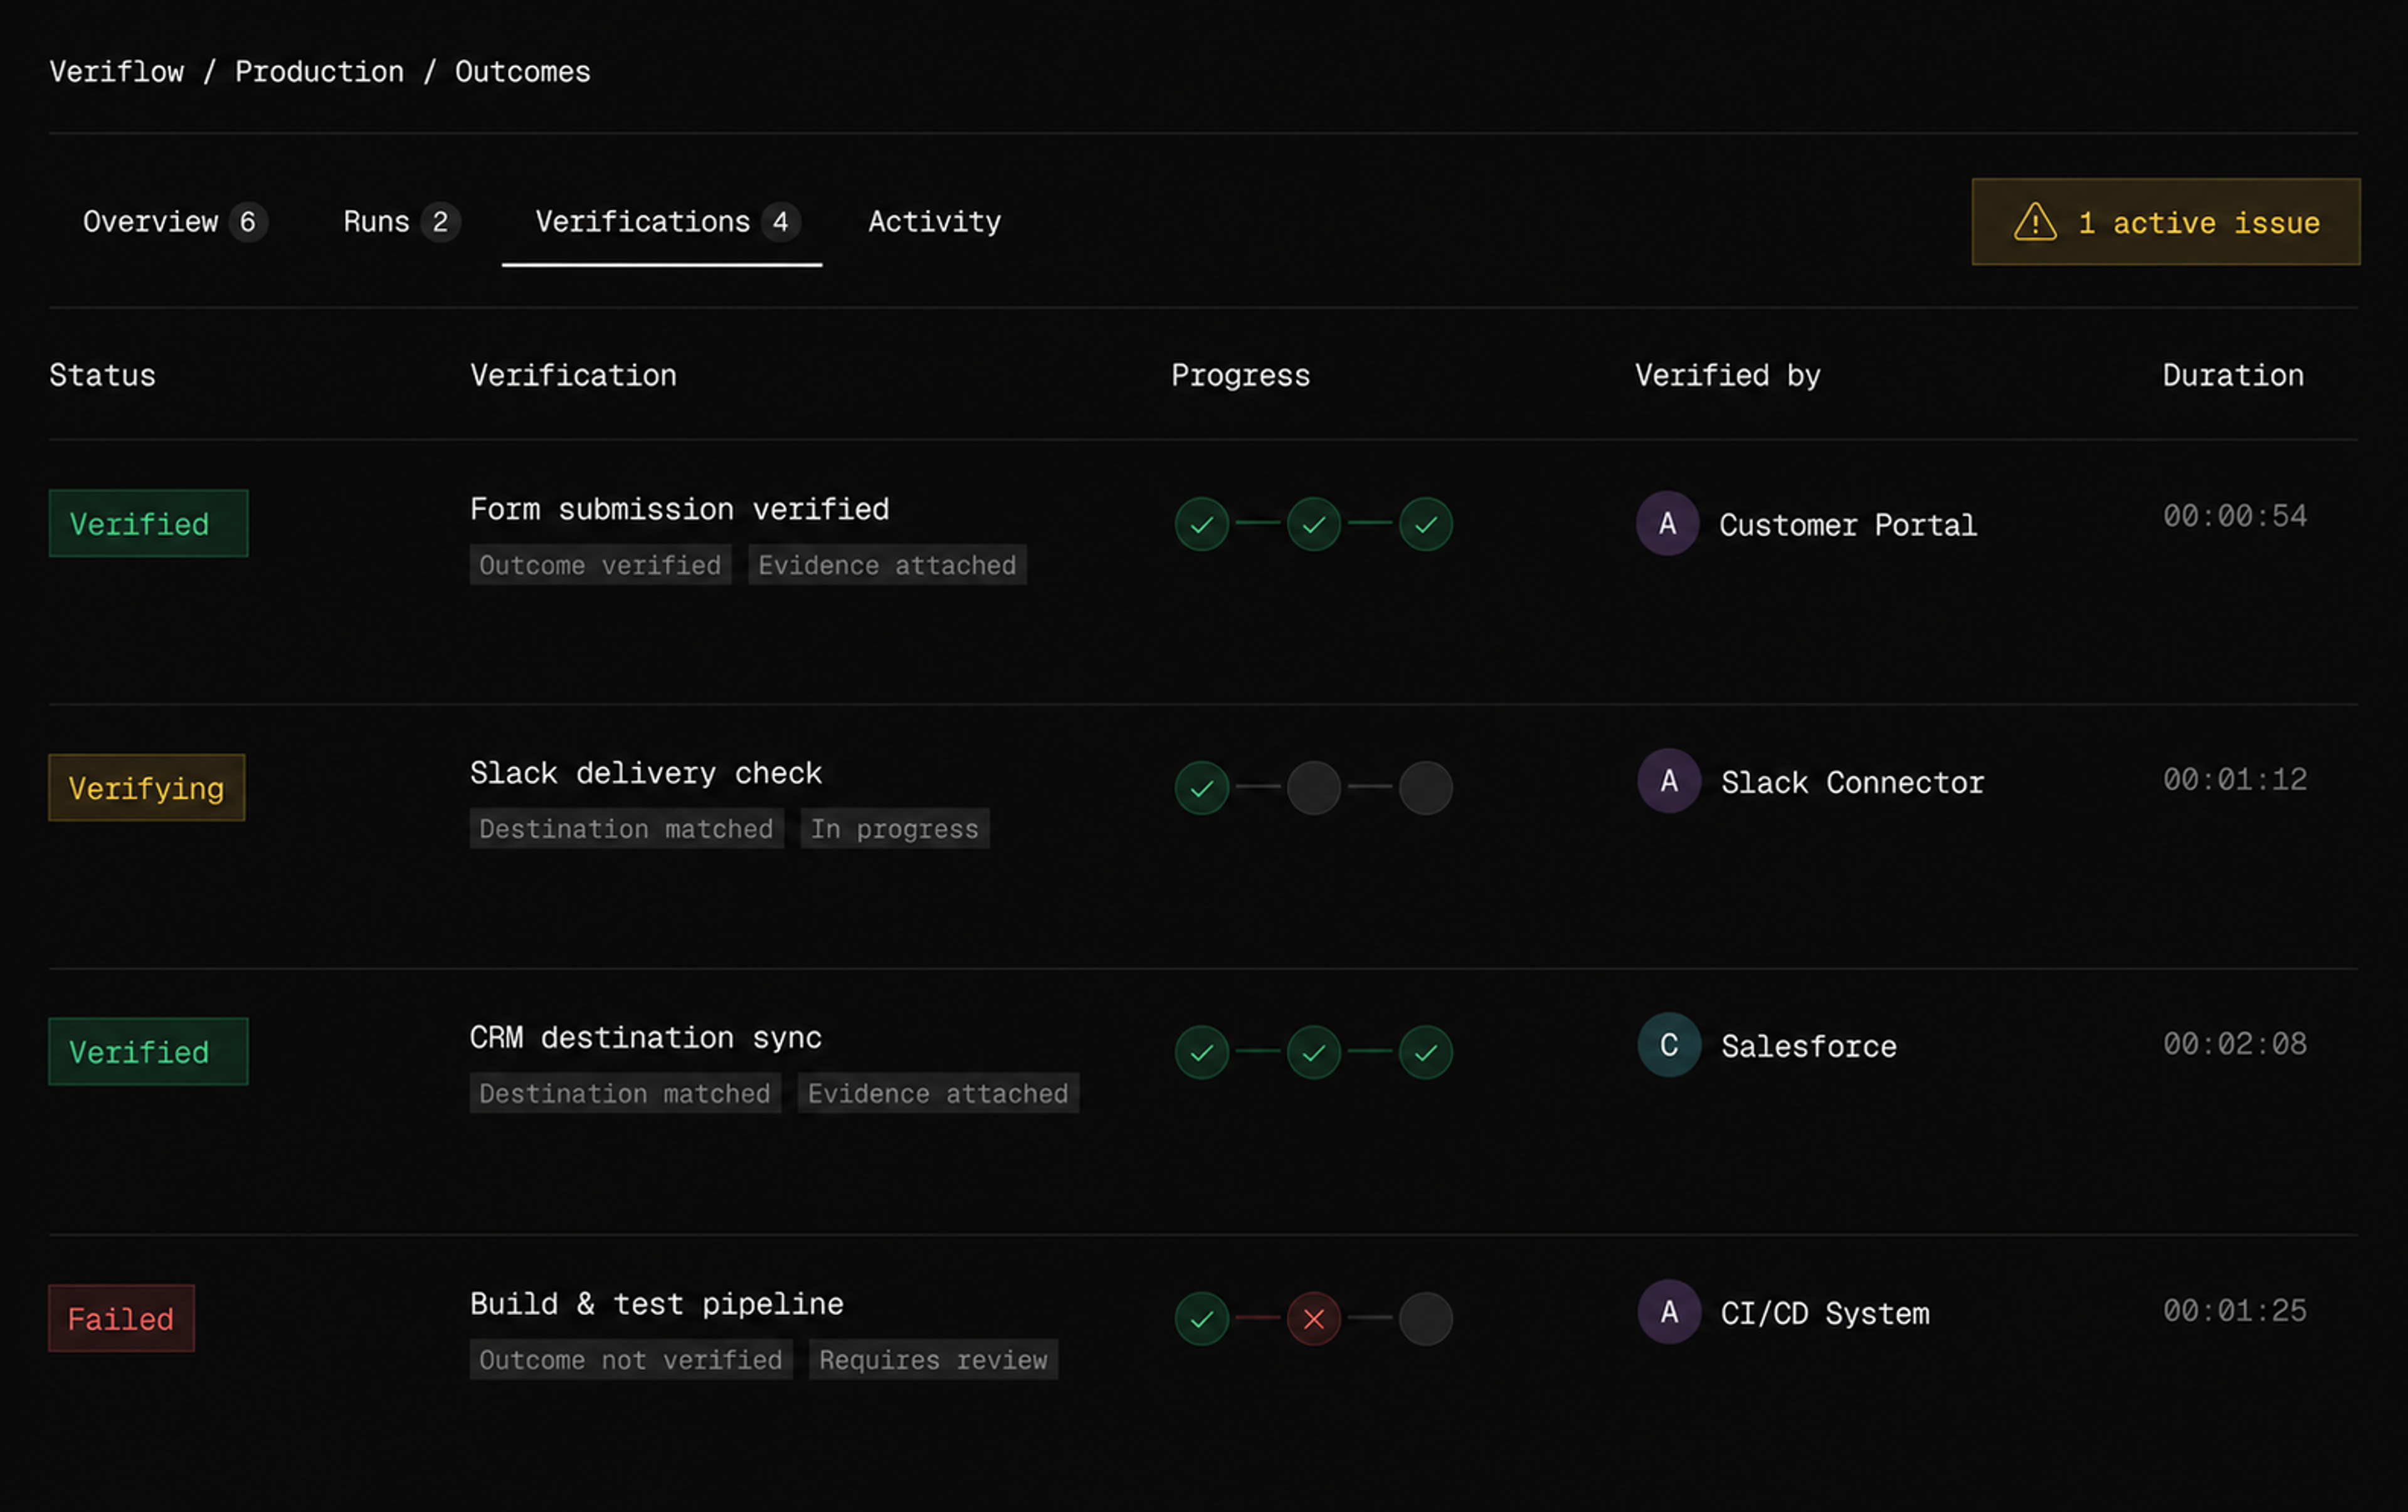Click the Requires review tag
Image resolution: width=2408 pixels, height=1512 pixels.
click(933, 1360)
